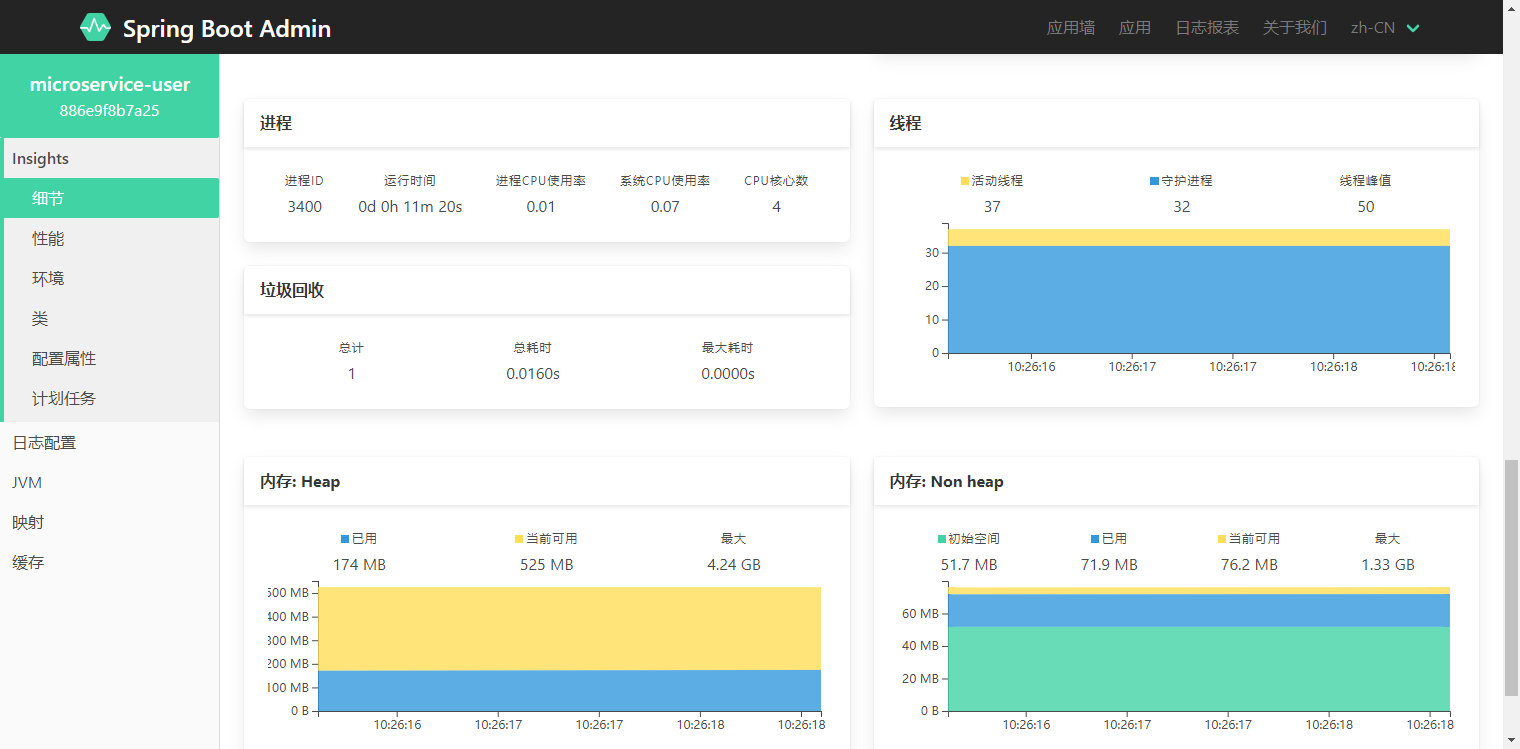Click the yellow area in Heap chart
This screenshot has height=749, width=1520.
pyautogui.click(x=569, y=628)
